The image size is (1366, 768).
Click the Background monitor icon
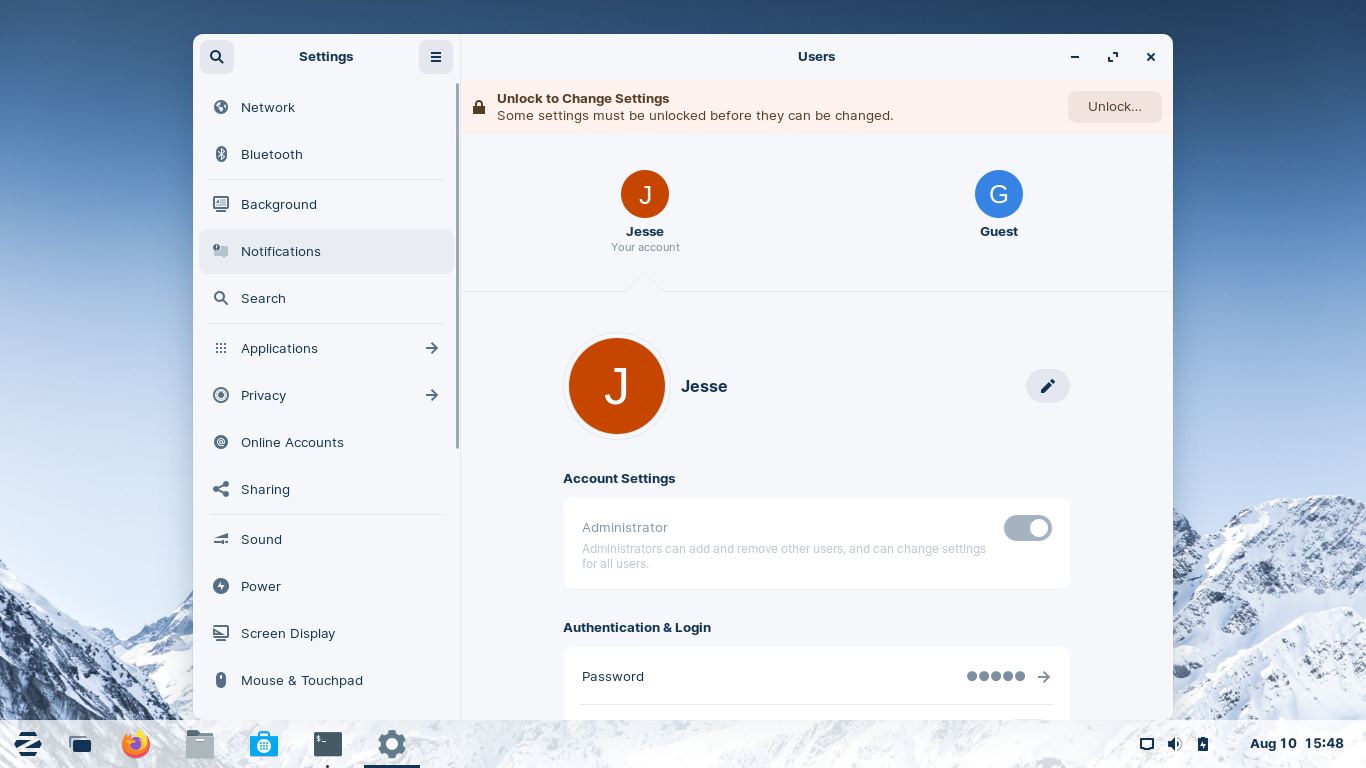point(221,204)
